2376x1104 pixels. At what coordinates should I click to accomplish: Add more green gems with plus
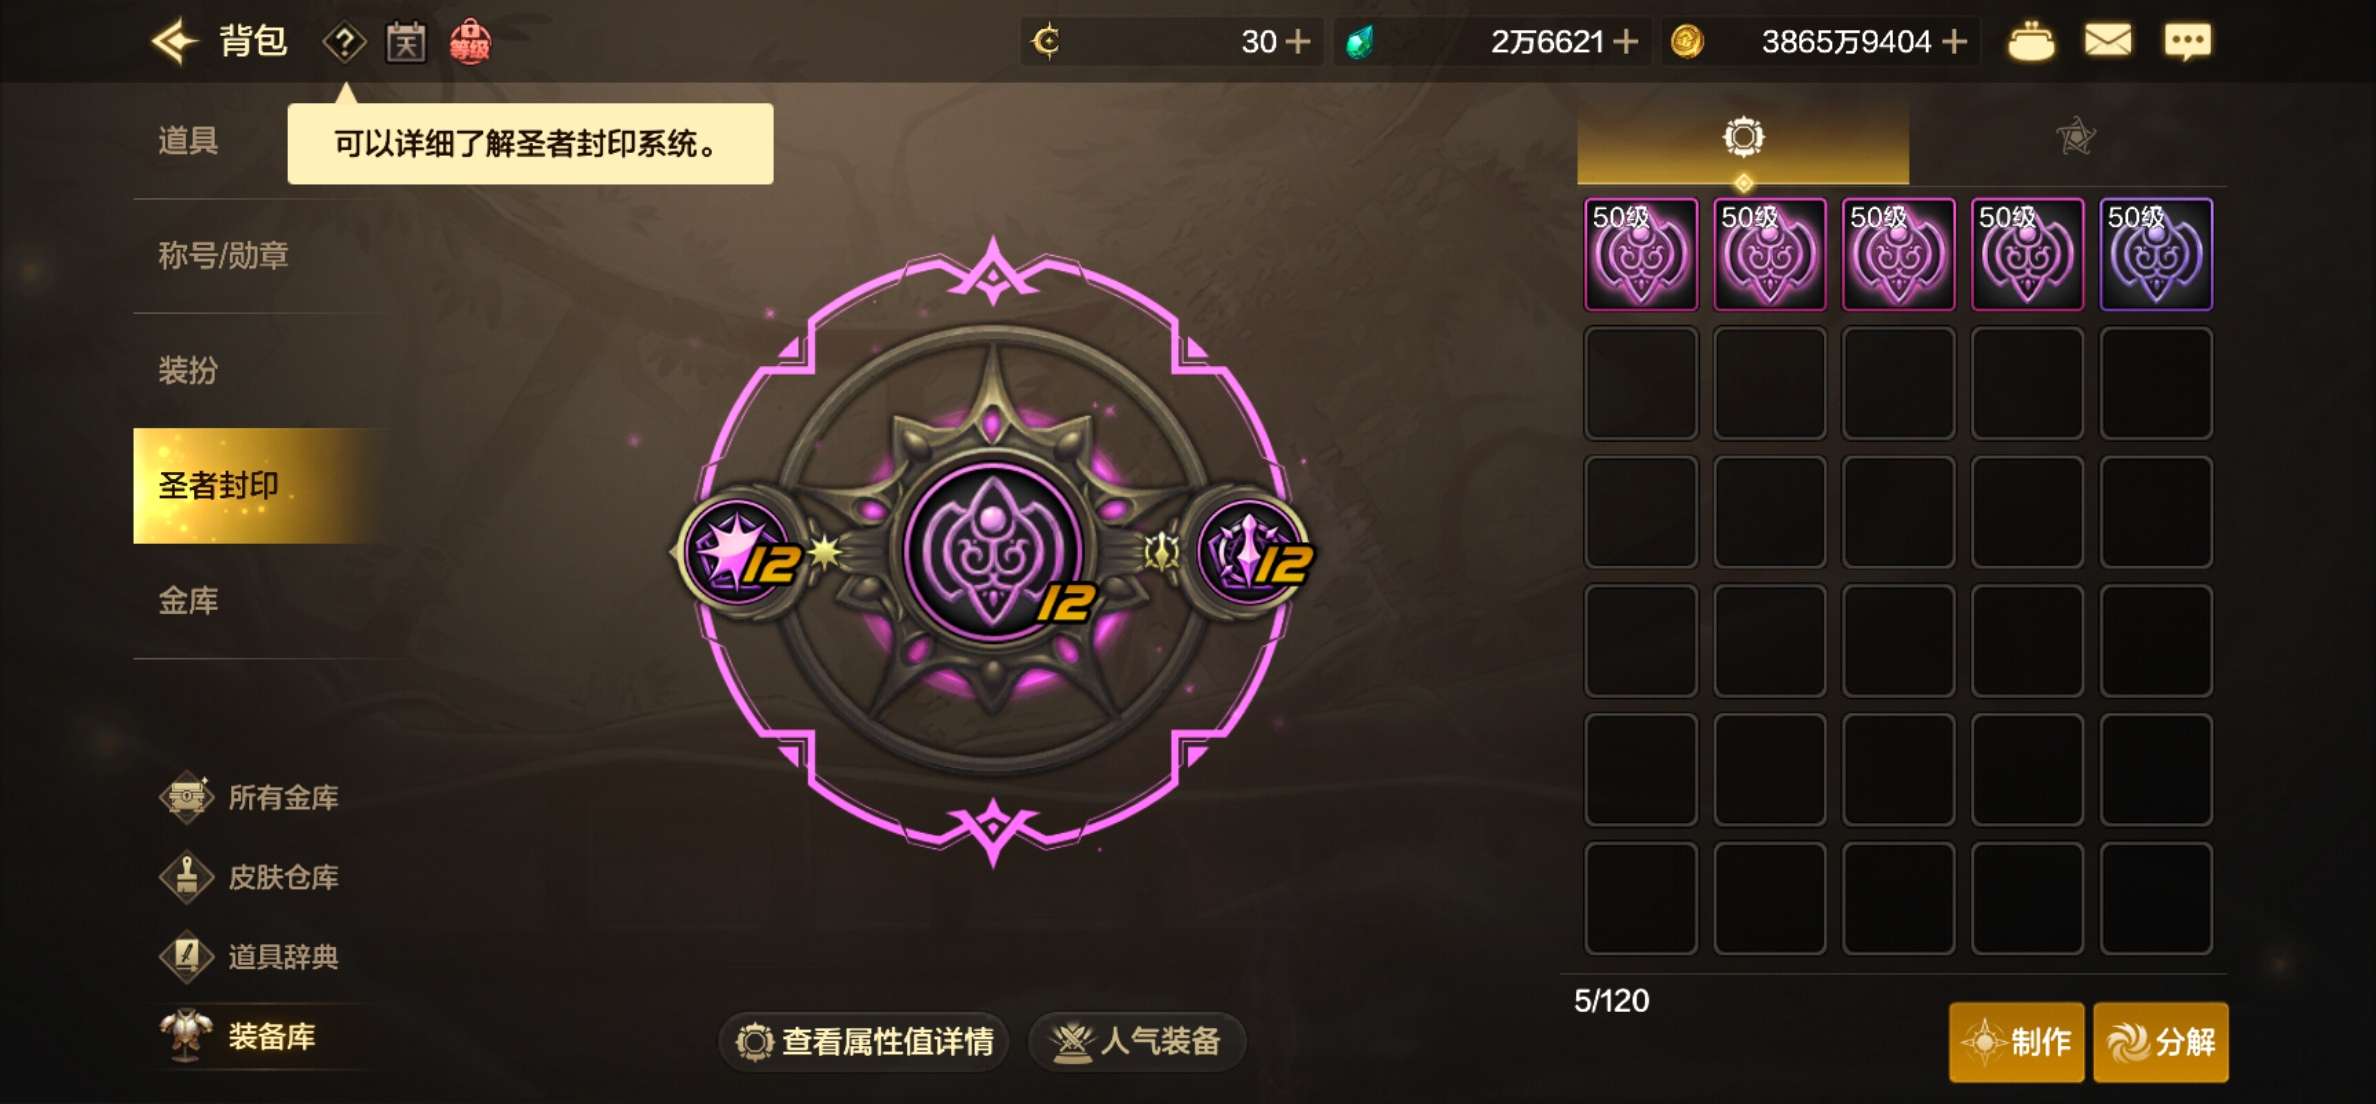point(1626,42)
